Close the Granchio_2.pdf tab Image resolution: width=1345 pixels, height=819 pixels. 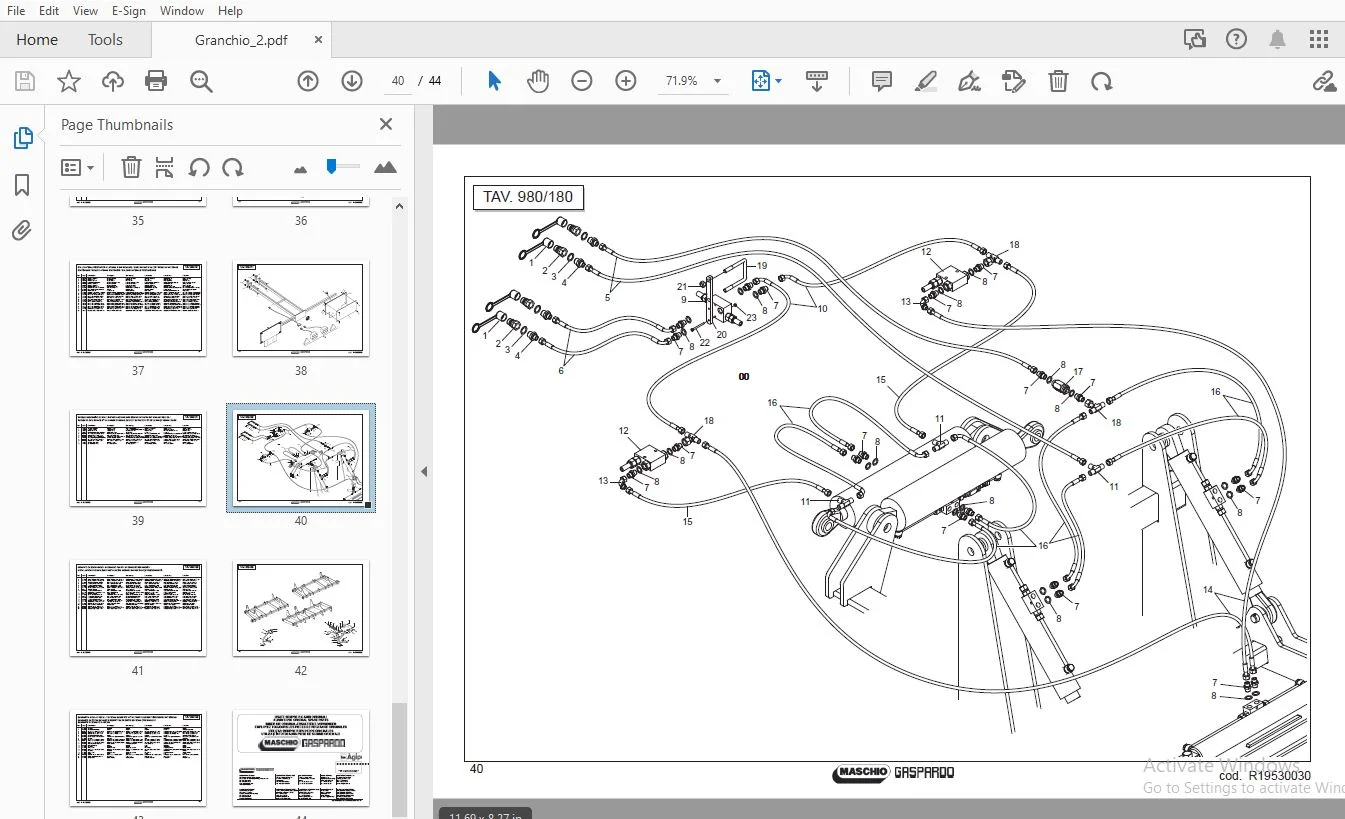pyautogui.click(x=318, y=40)
